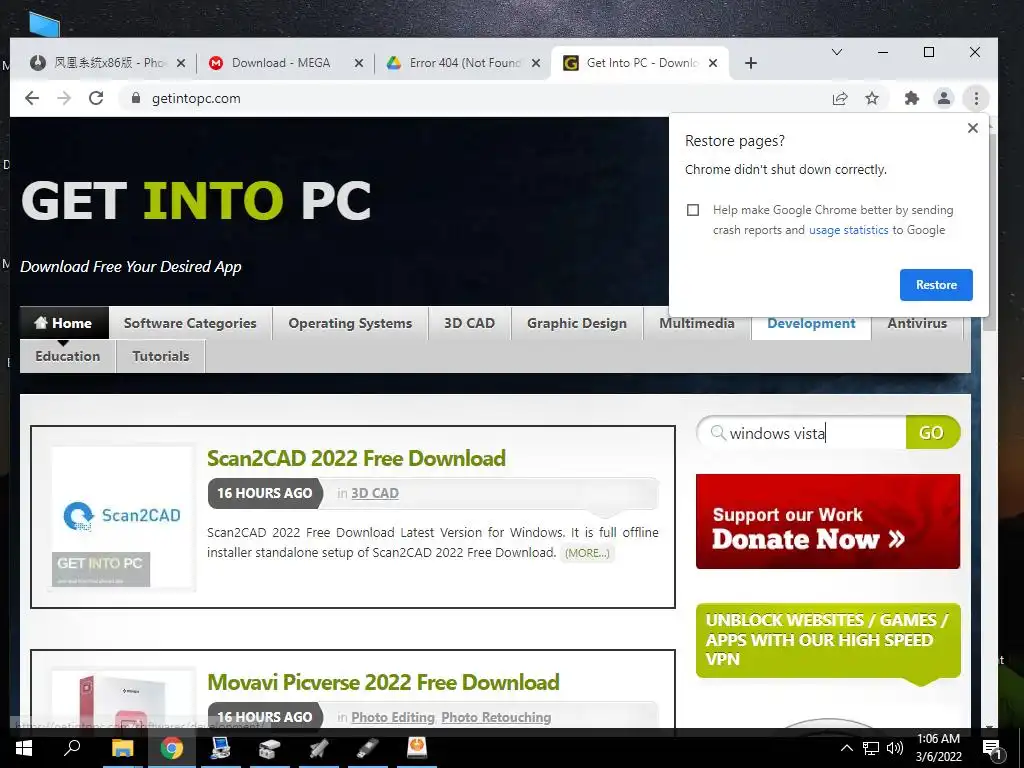Open the tab search chevron

point(837,52)
